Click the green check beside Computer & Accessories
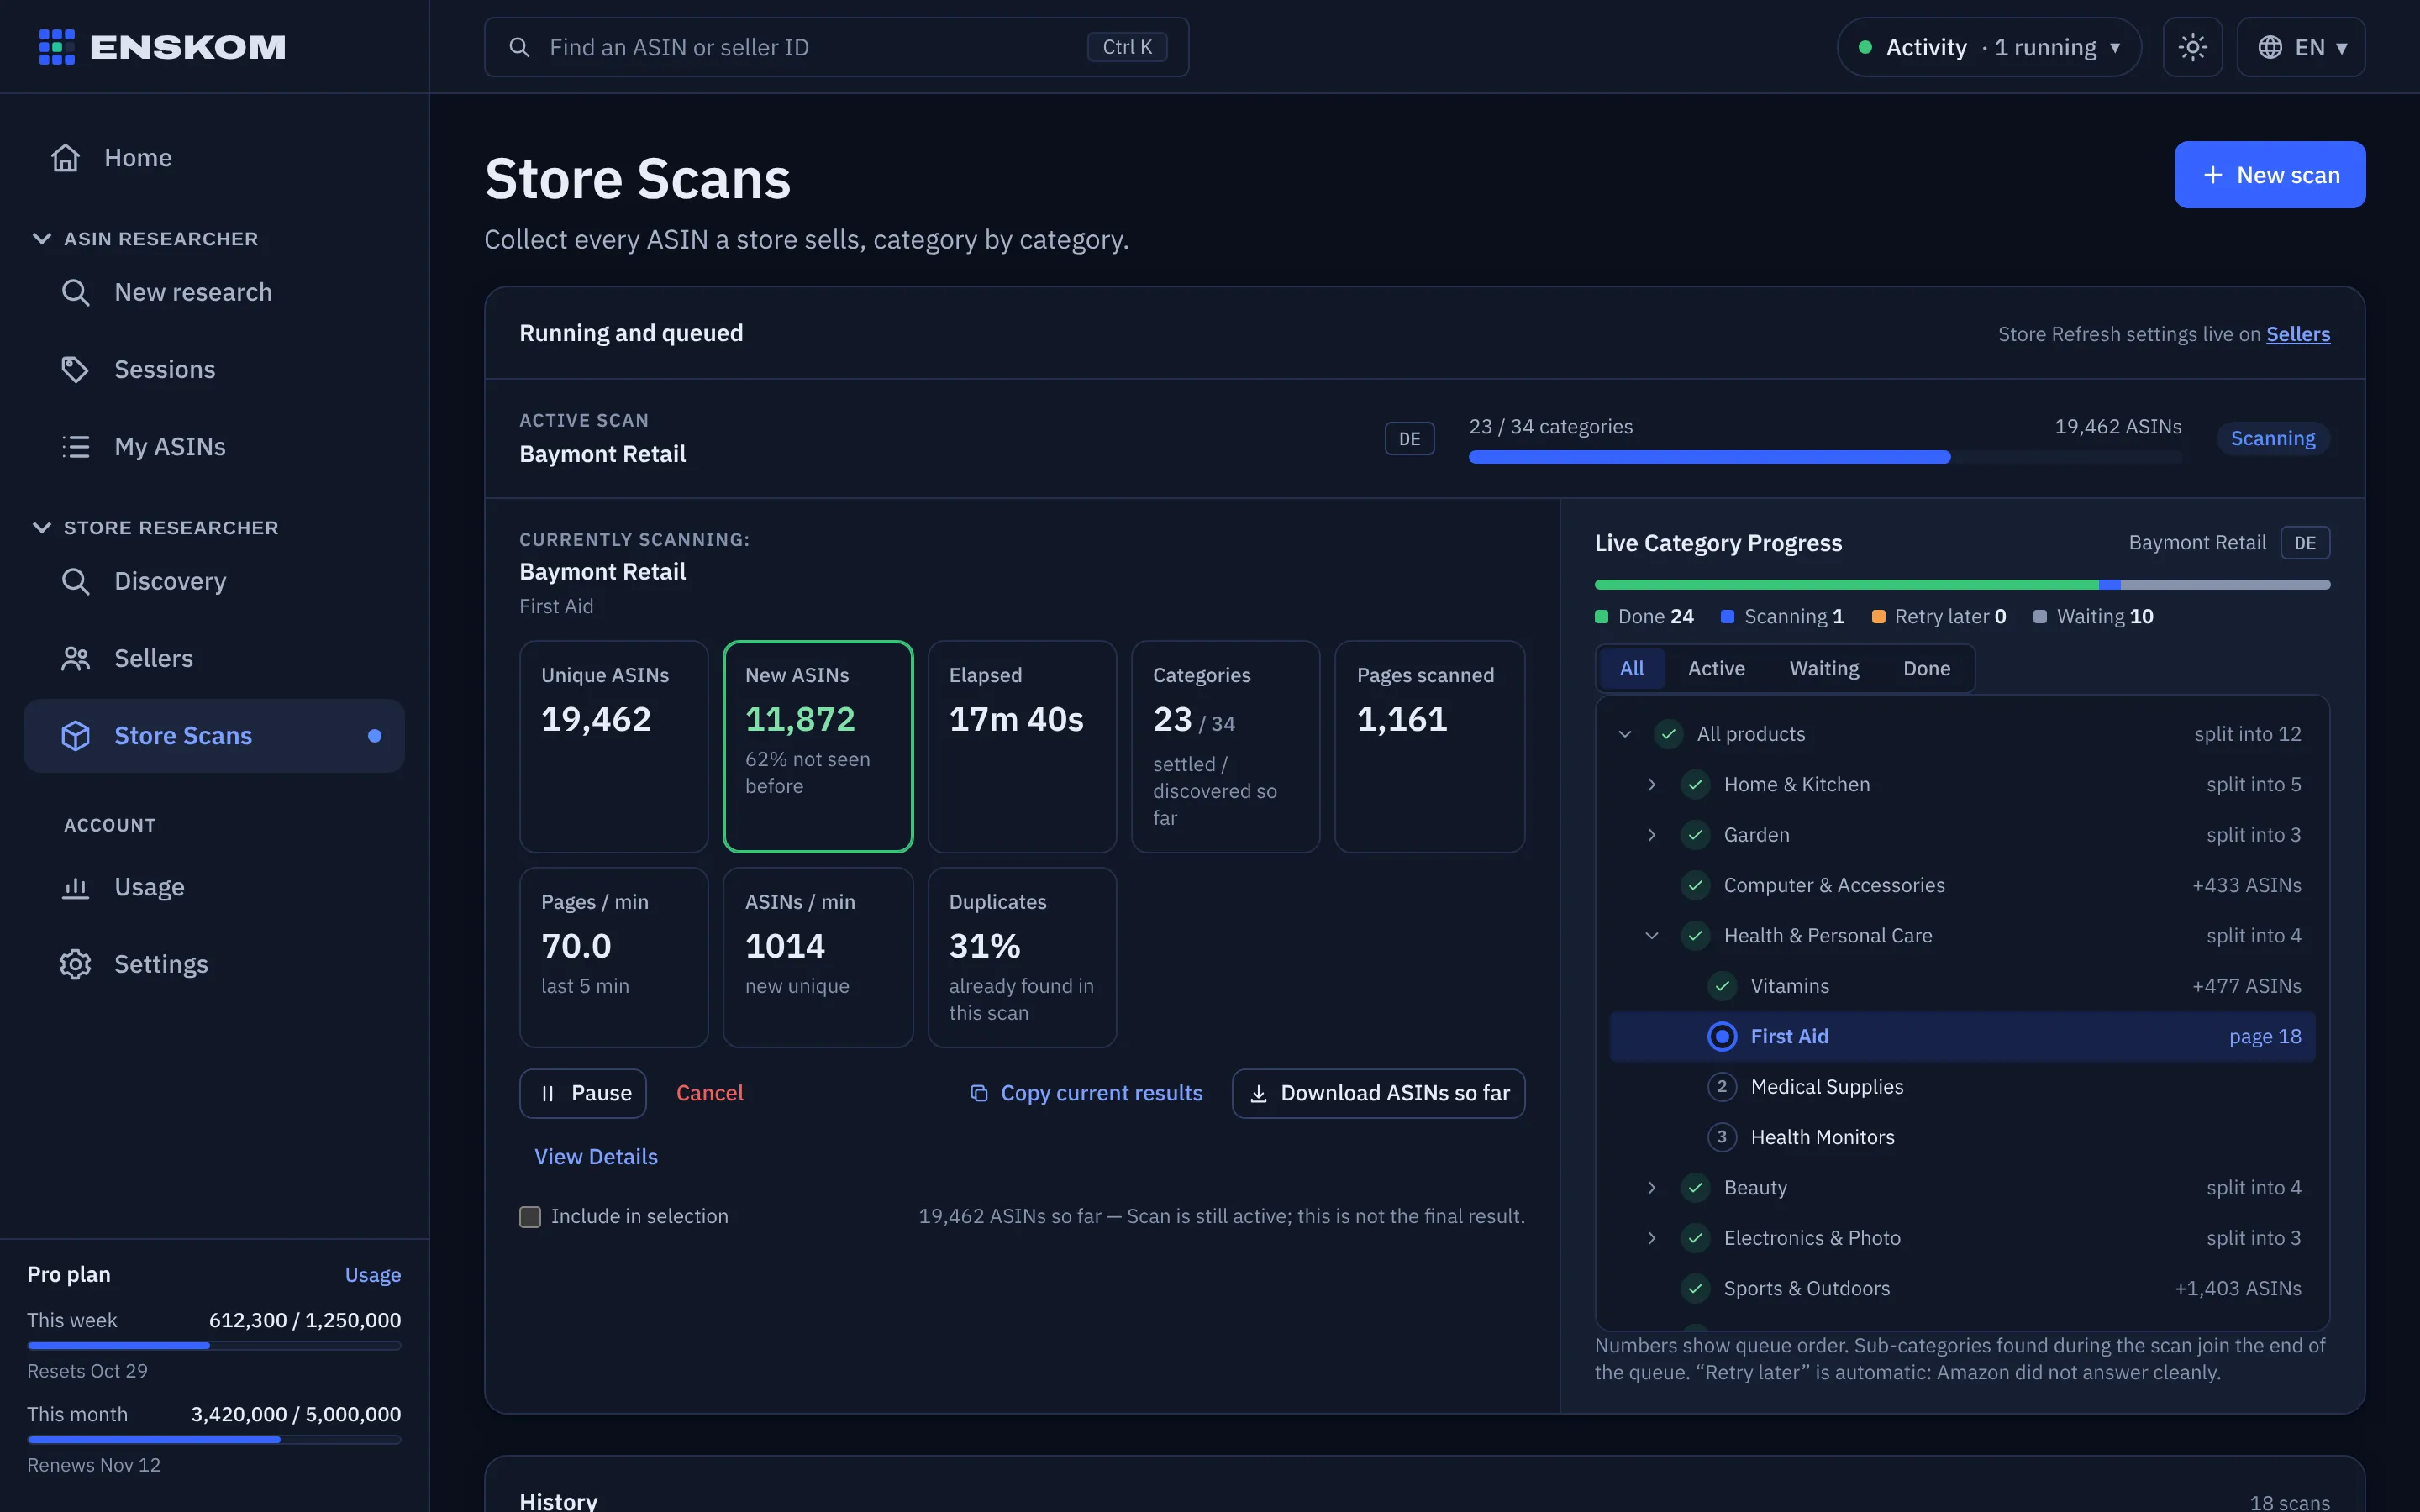This screenshot has width=2420, height=1512. coord(1695,885)
